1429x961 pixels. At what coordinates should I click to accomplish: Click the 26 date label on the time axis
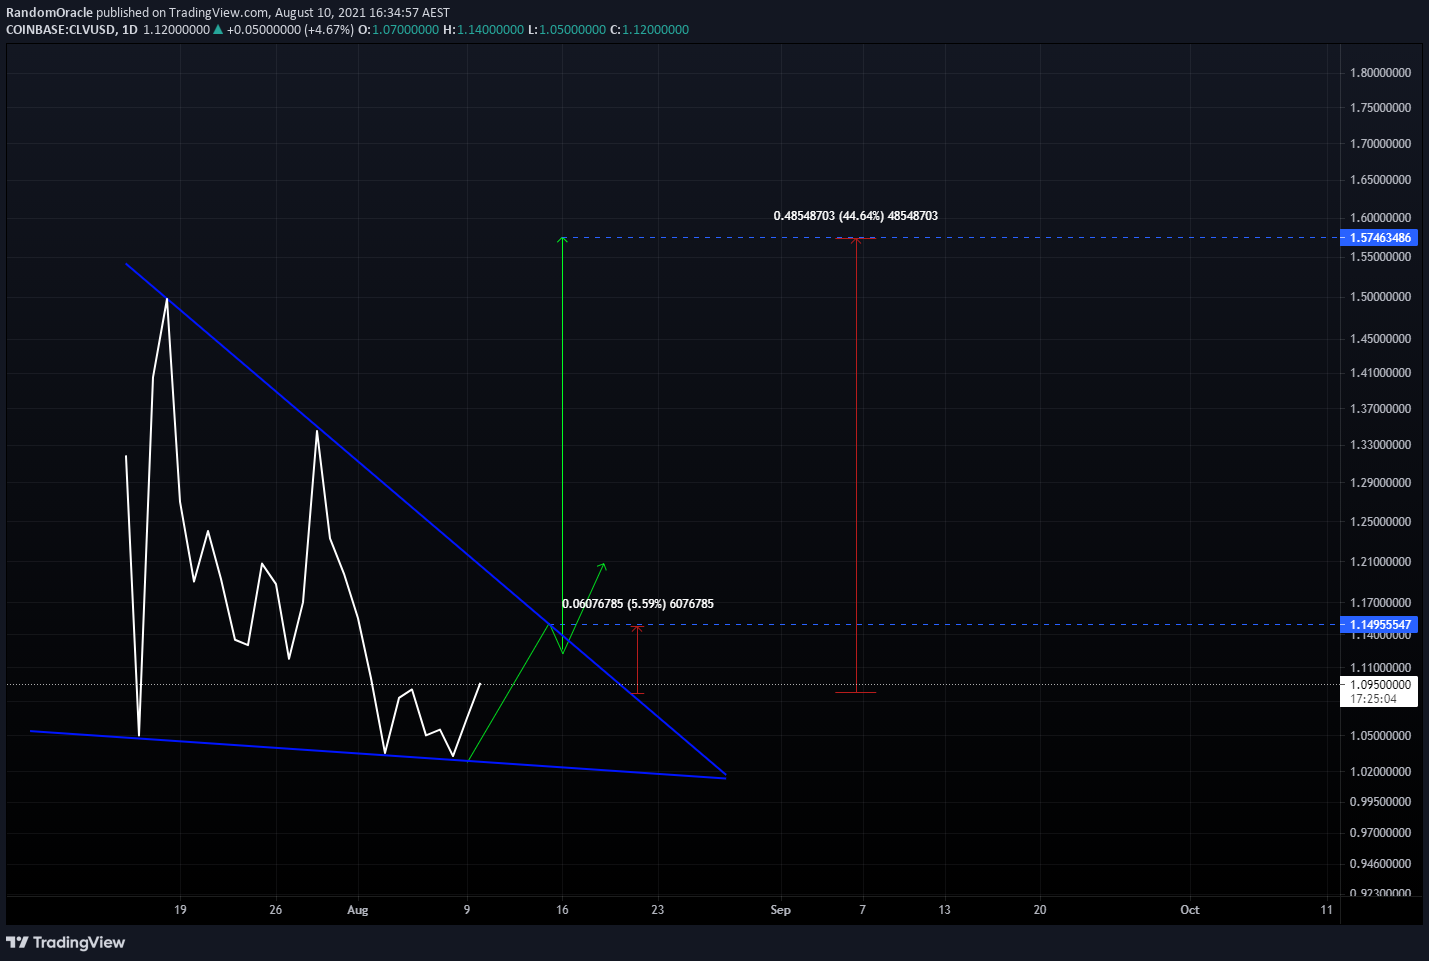[276, 910]
